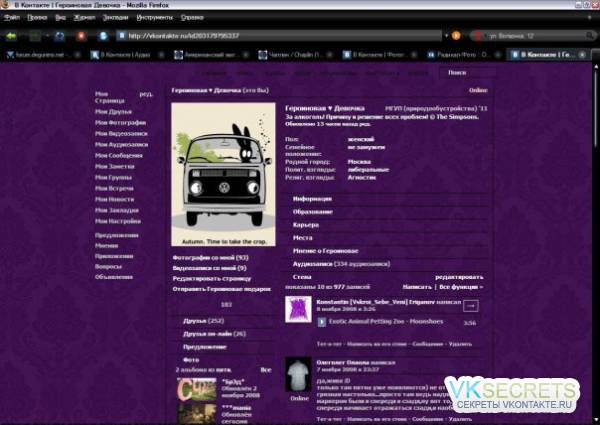The image size is (600, 425).
Task: Open the Друзья (252) section
Action: pos(204,321)
